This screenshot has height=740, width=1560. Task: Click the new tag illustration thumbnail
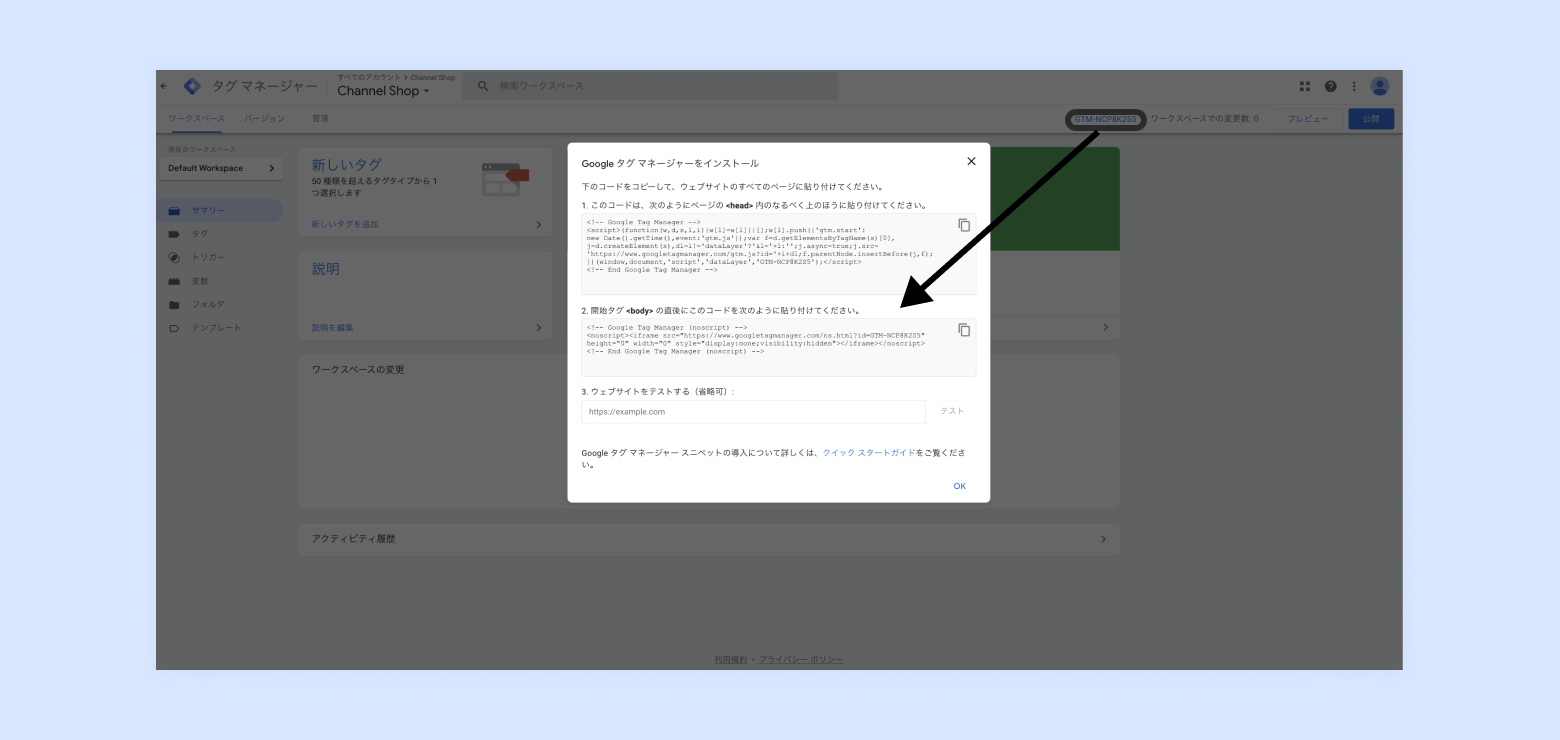coord(505,179)
